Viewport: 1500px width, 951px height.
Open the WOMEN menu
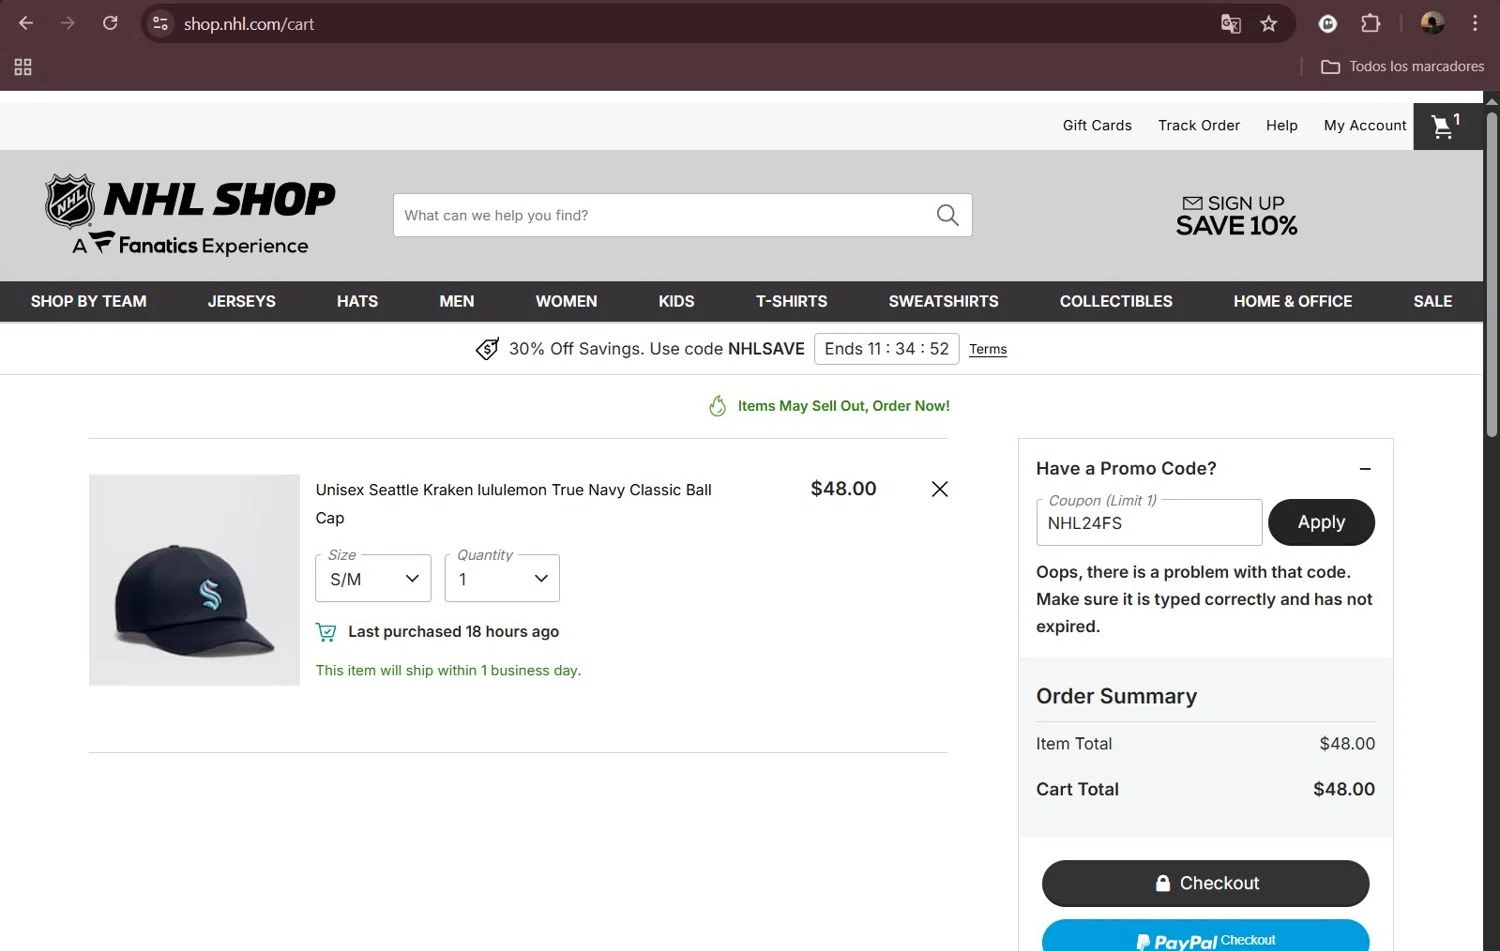(x=566, y=301)
